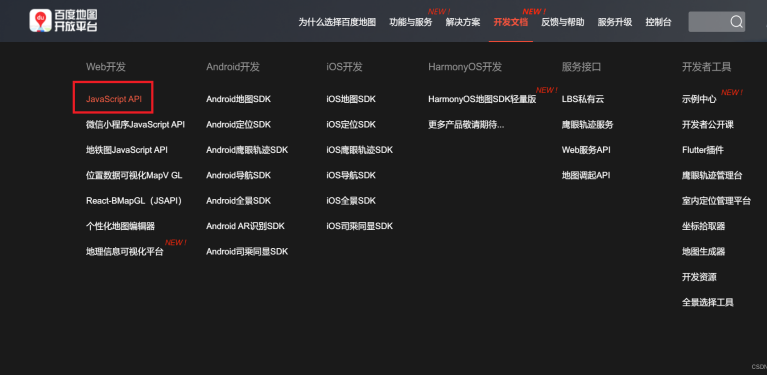Open 地铁图JavaScript API link

coord(127,150)
